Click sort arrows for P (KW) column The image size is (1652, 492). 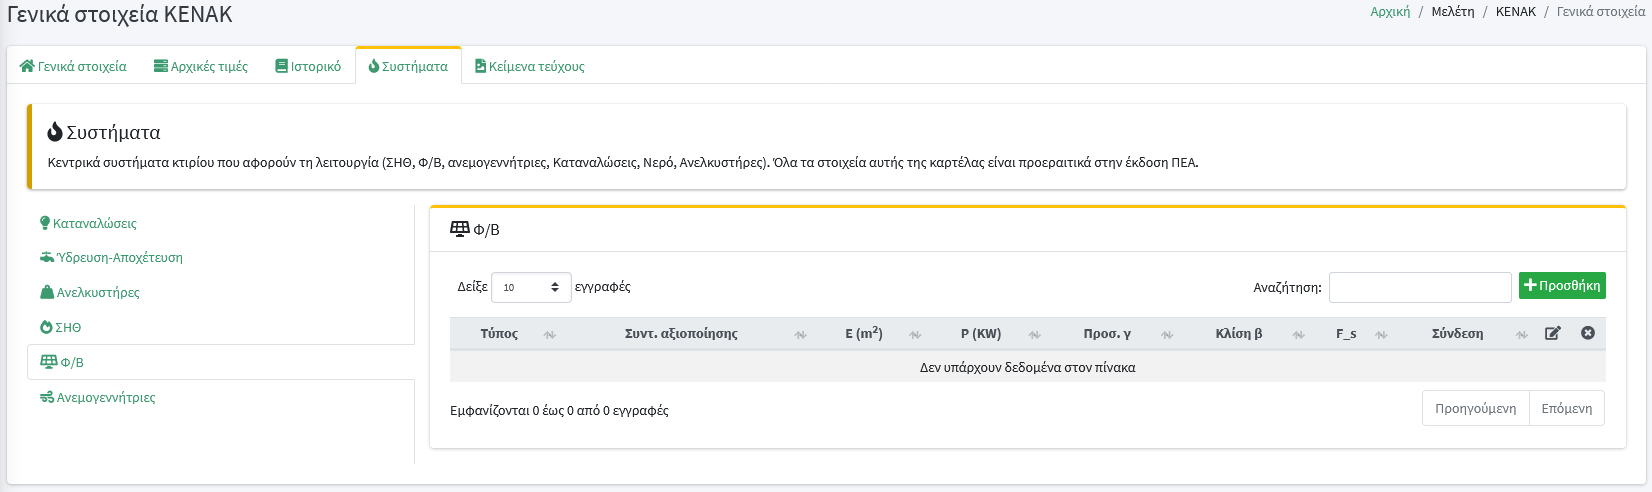point(1034,335)
